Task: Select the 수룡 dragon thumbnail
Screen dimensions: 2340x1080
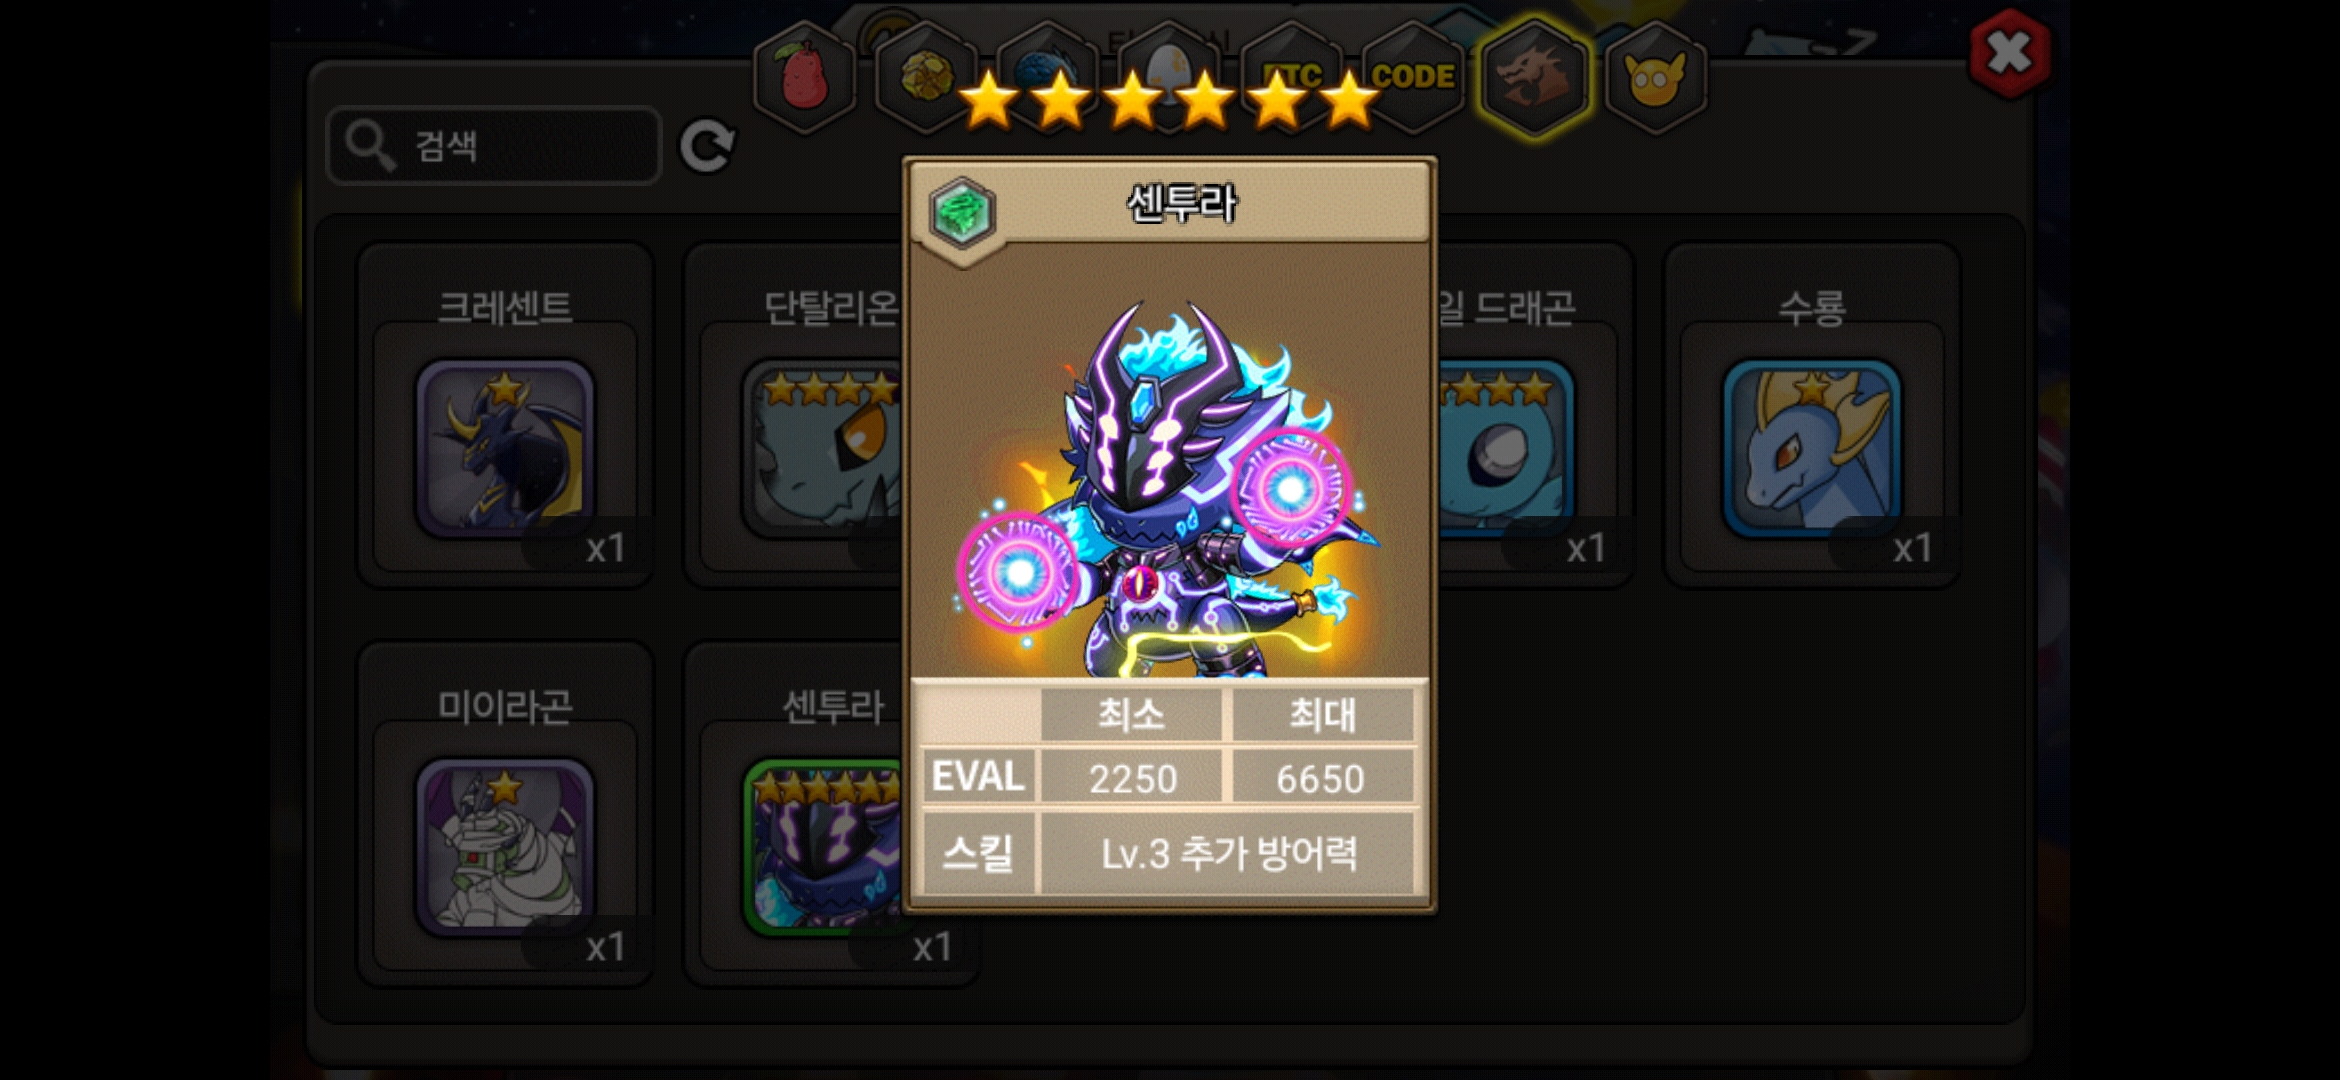Action: pyautogui.click(x=1812, y=449)
